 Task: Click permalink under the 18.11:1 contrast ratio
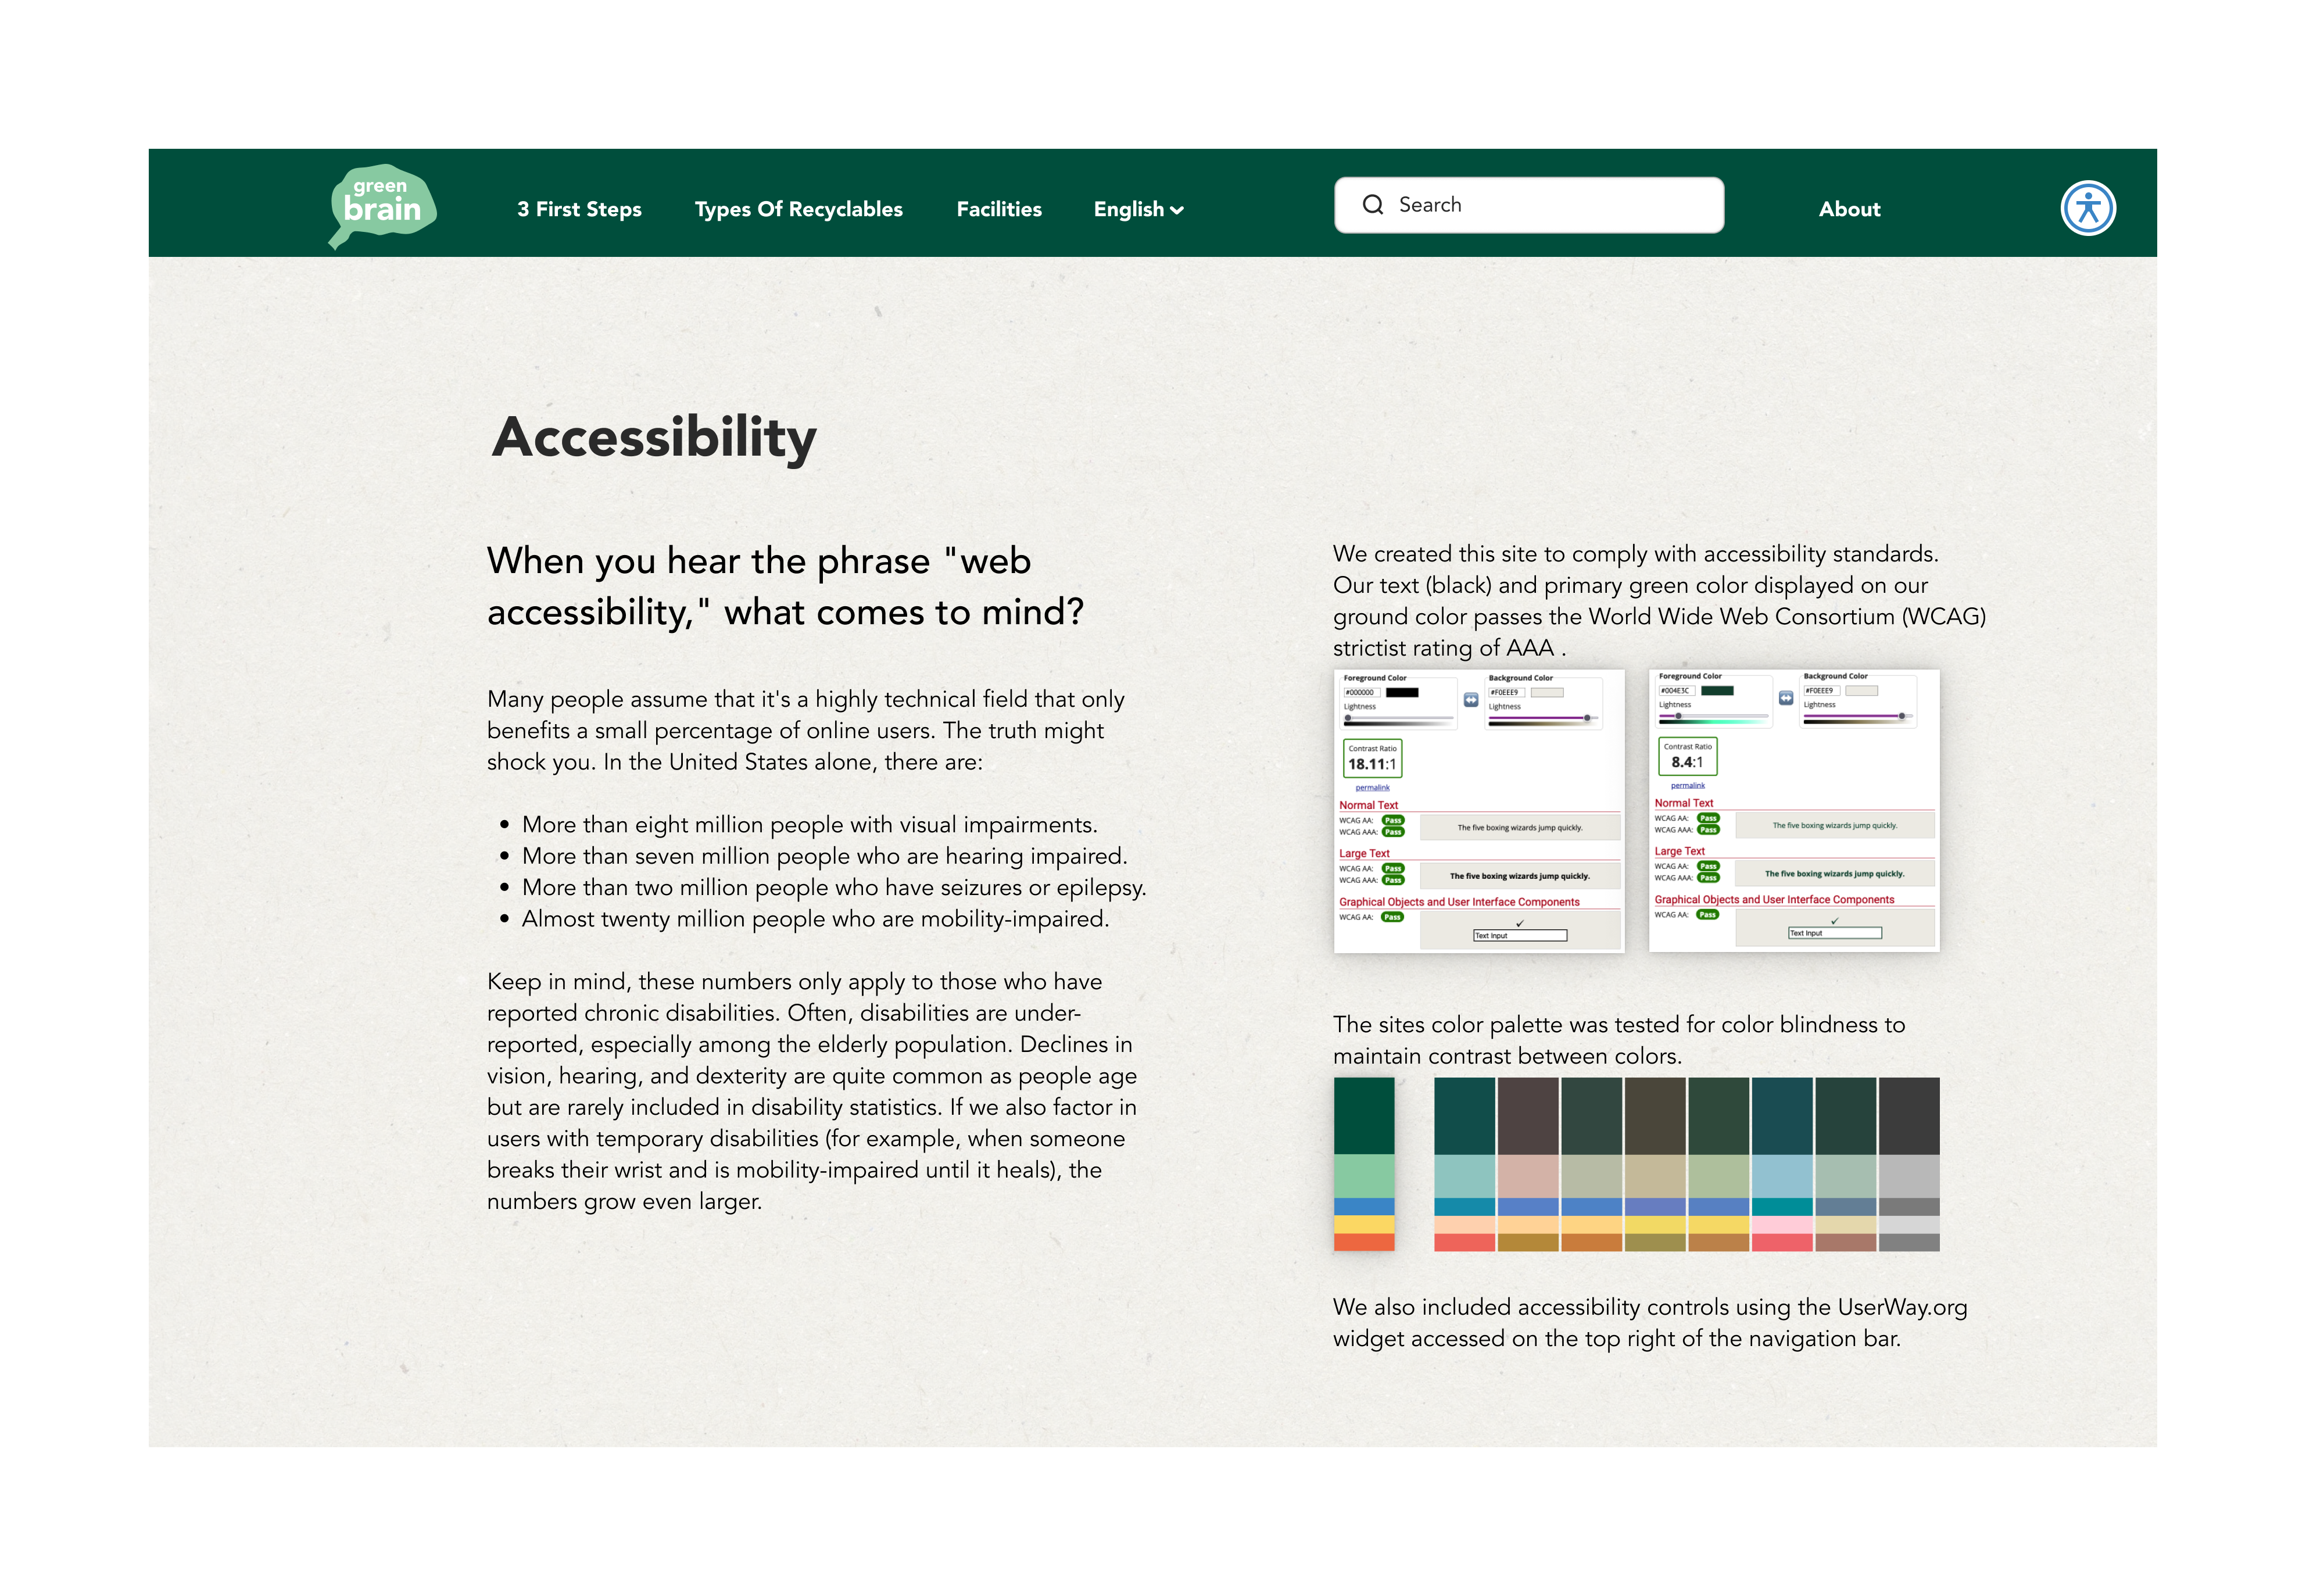(1372, 788)
